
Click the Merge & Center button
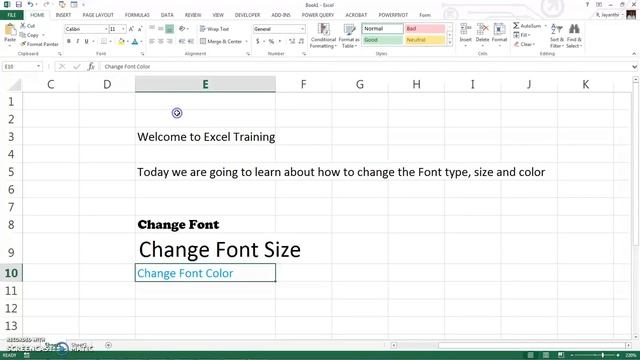point(222,41)
